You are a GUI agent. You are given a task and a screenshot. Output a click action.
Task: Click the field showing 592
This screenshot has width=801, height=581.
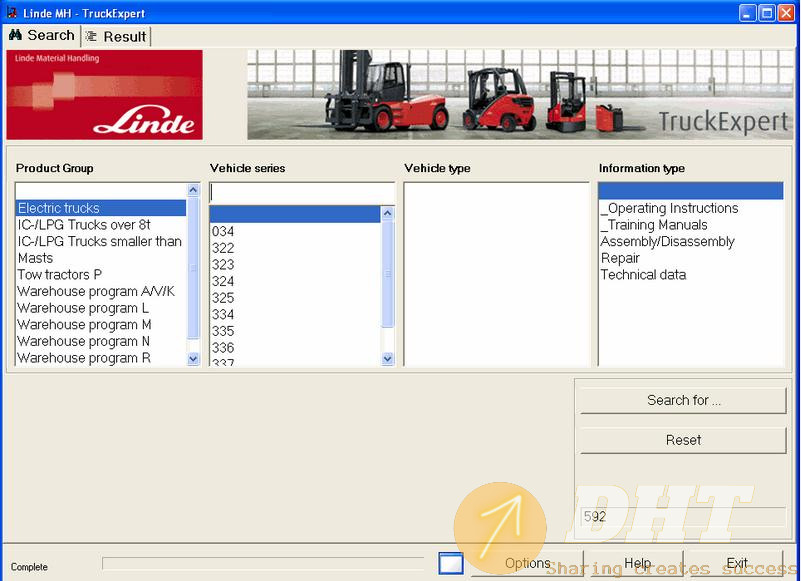click(682, 517)
